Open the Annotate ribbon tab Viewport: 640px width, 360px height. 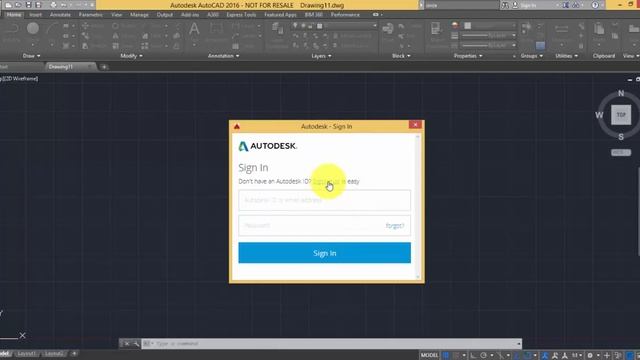[60, 15]
